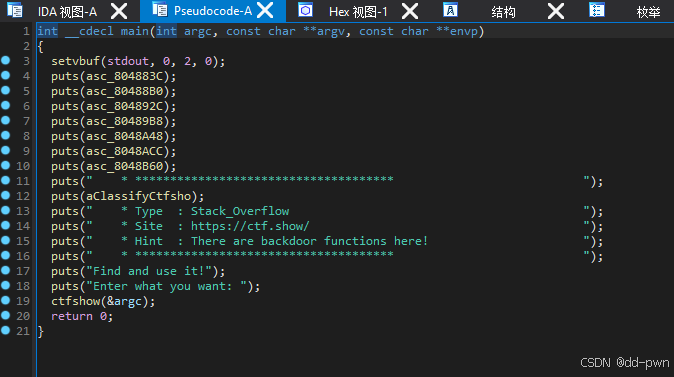The height and width of the screenshot is (377, 674).
Task: Close the IDA 视图-A tab
Action: click(x=119, y=11)
